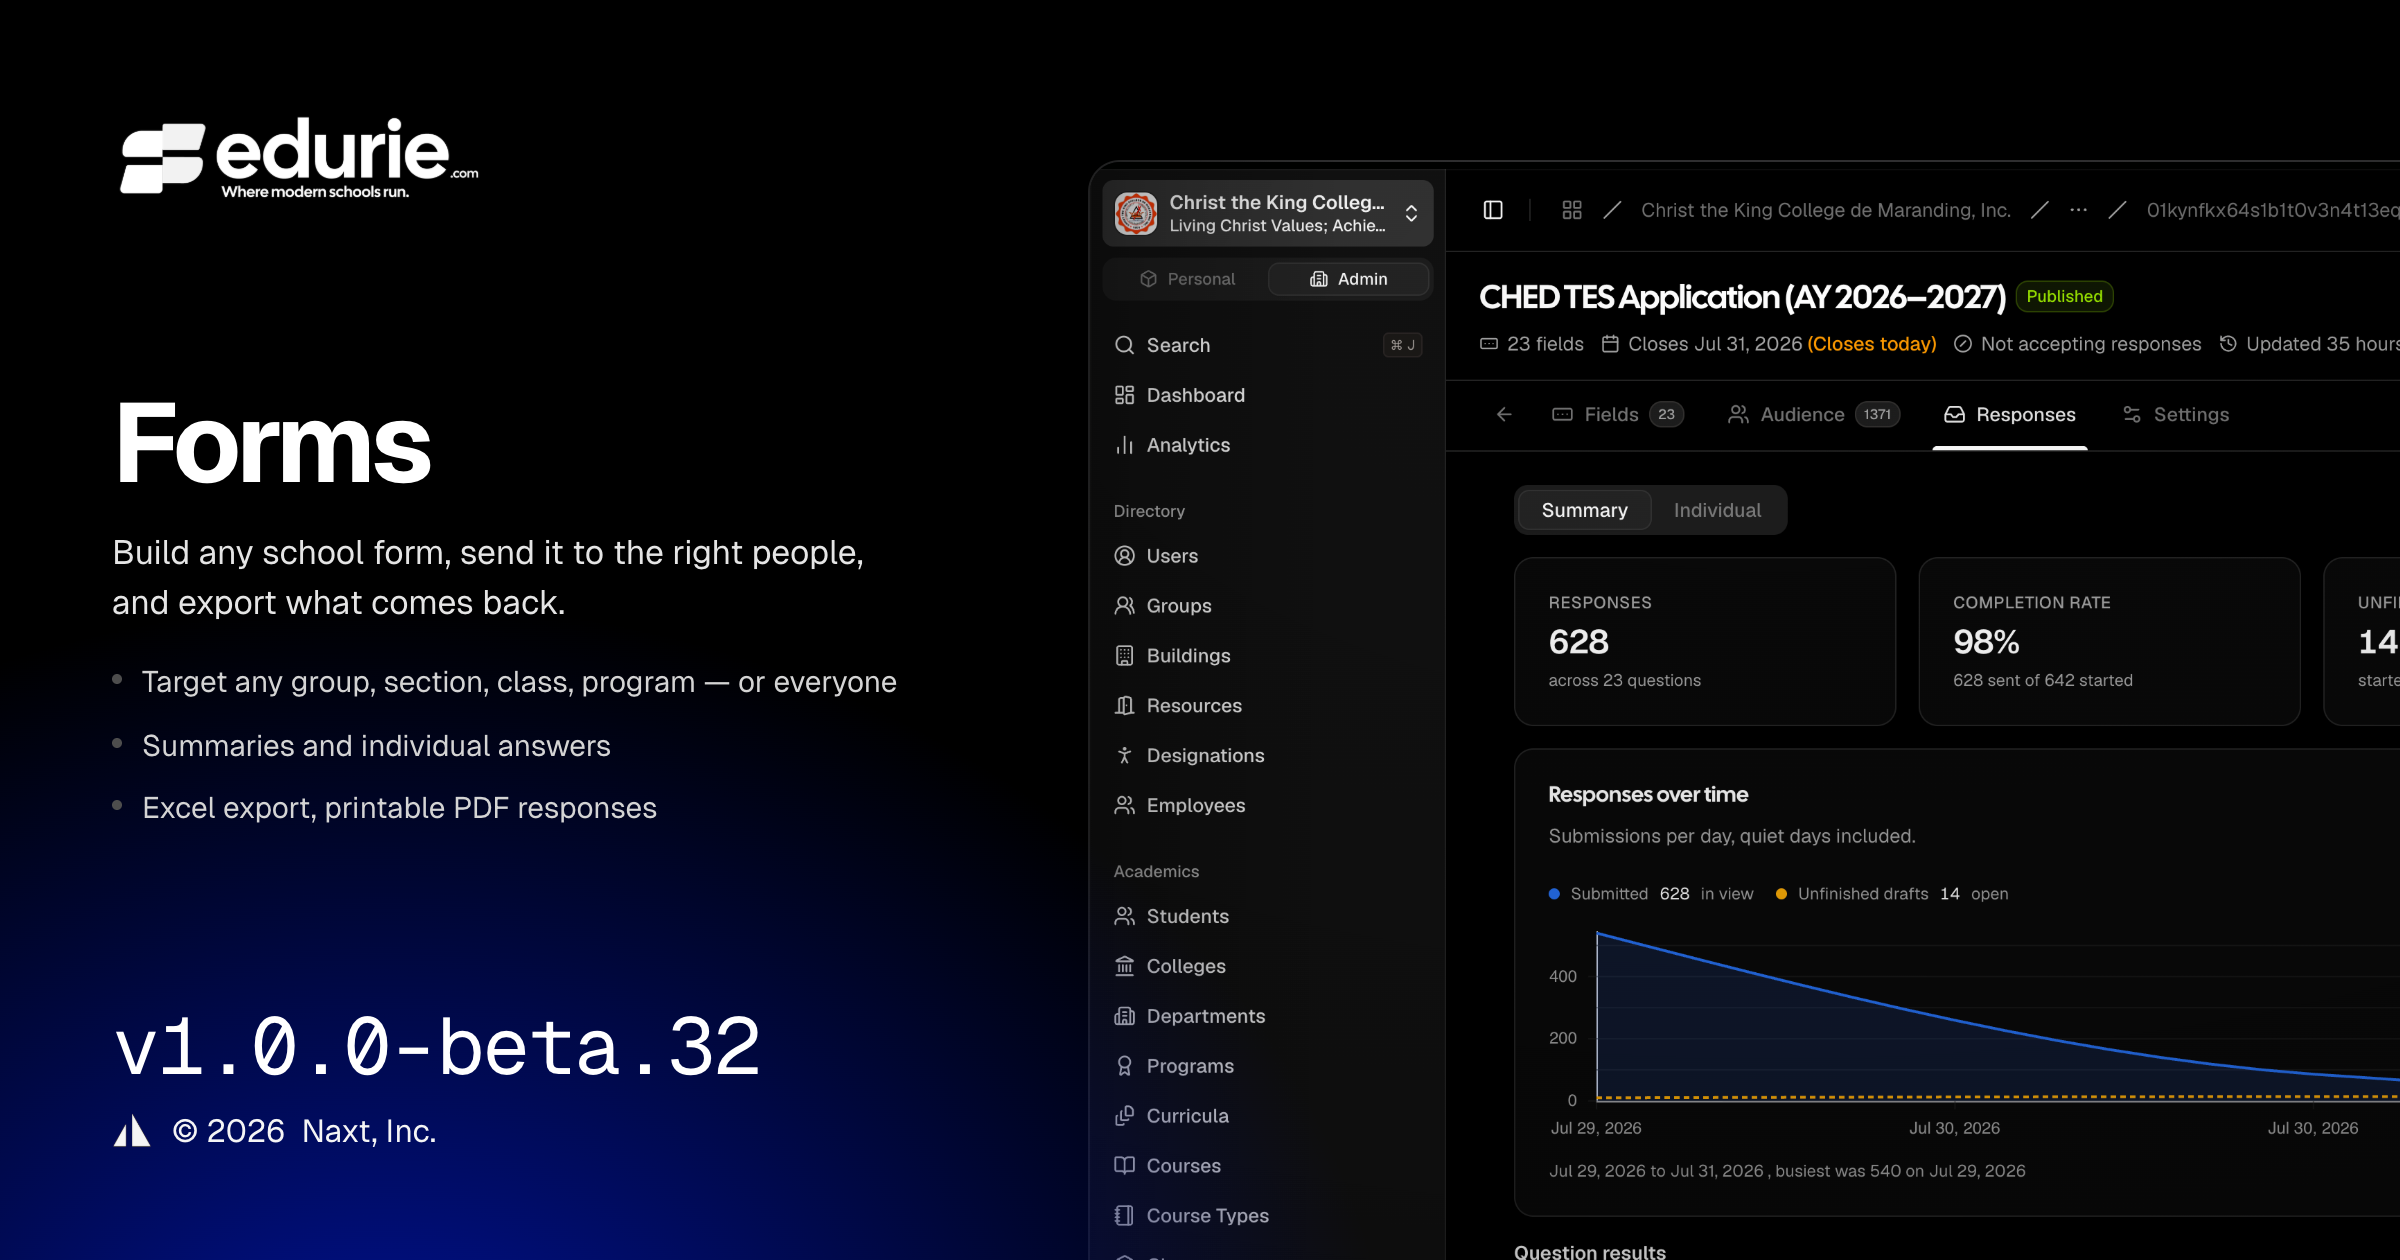Click the Not accepting responses status icon
The height and width of the screenshot is (1260, 2400).
point(1963,344)
